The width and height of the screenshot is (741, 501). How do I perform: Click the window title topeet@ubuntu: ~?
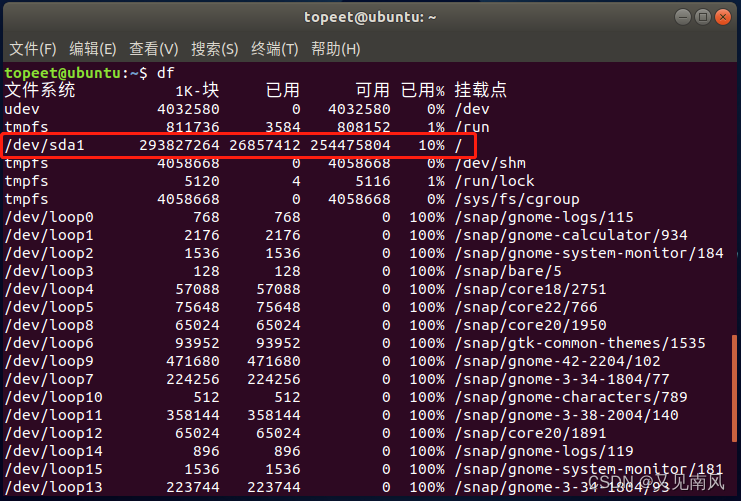[x=370, y=17]
